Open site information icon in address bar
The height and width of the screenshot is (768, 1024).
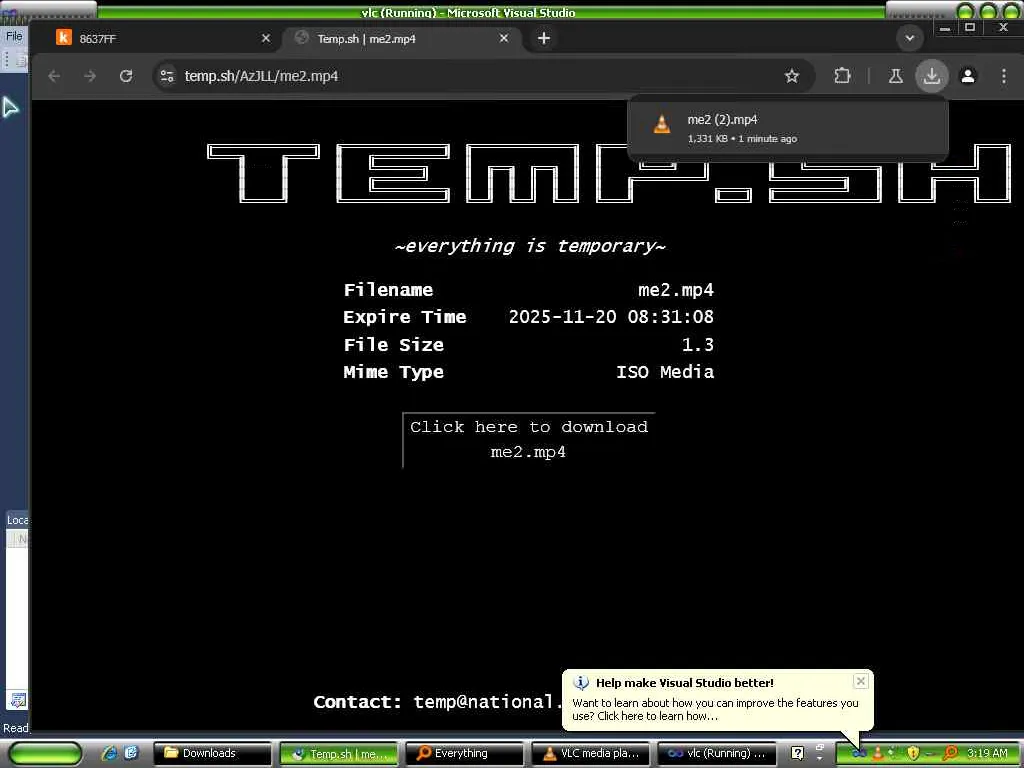click(167, 76)
